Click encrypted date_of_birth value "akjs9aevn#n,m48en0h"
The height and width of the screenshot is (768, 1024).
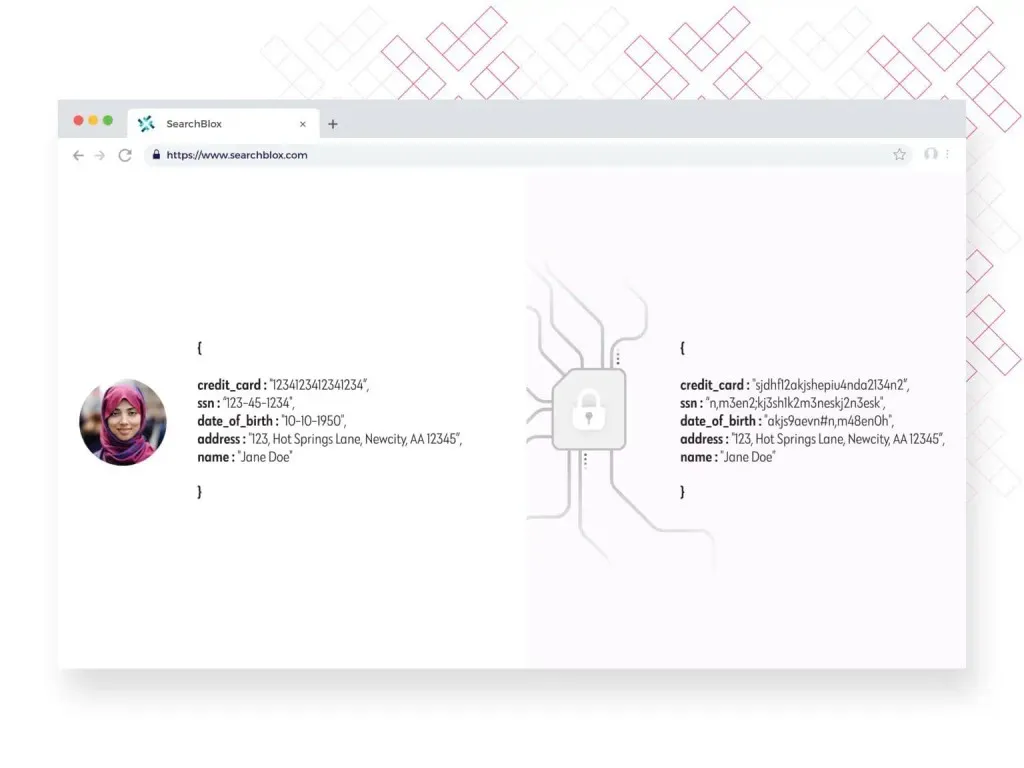[829, 421]
